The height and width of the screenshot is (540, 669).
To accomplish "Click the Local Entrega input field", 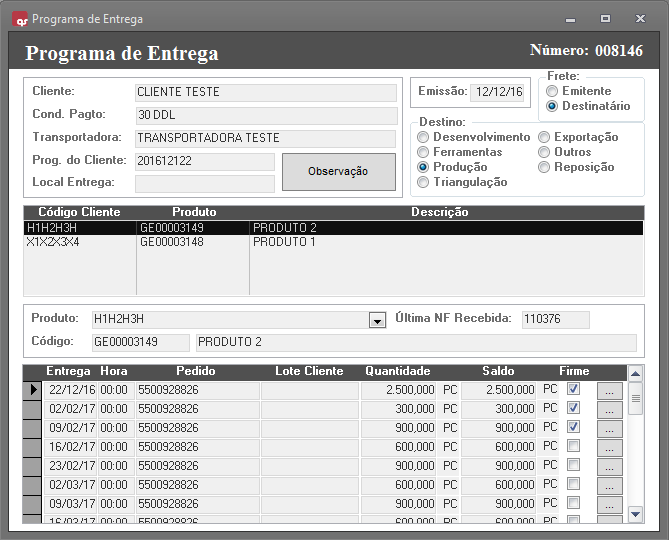I will (204, 183).
